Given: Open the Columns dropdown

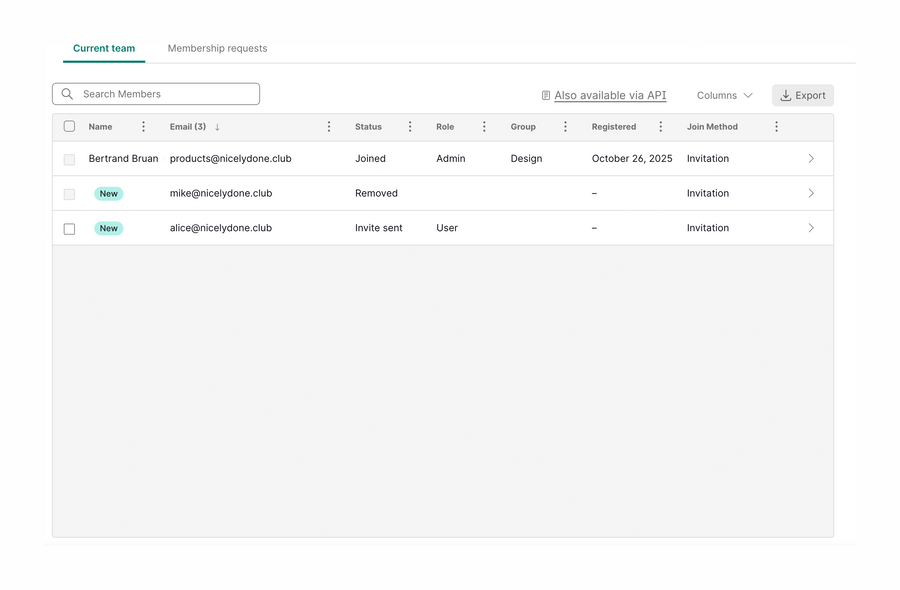Looking at the screenshot, I should pyautogui.click(x=723, y=95).
